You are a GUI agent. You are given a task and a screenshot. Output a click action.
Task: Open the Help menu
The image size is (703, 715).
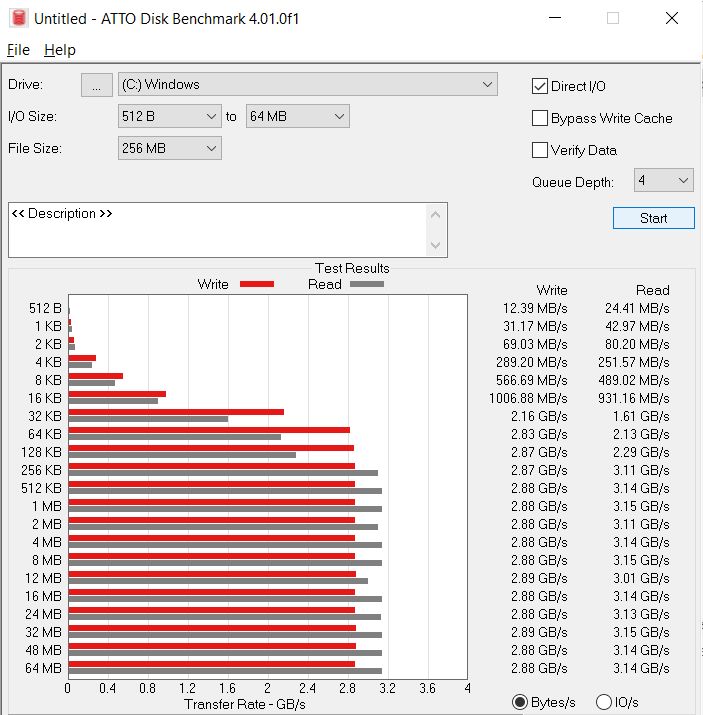point(60,50)
